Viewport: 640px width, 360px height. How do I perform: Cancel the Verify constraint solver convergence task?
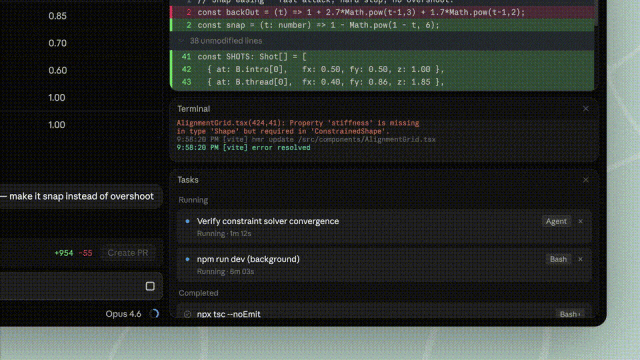pyautogui.click(x=580, y=221)
